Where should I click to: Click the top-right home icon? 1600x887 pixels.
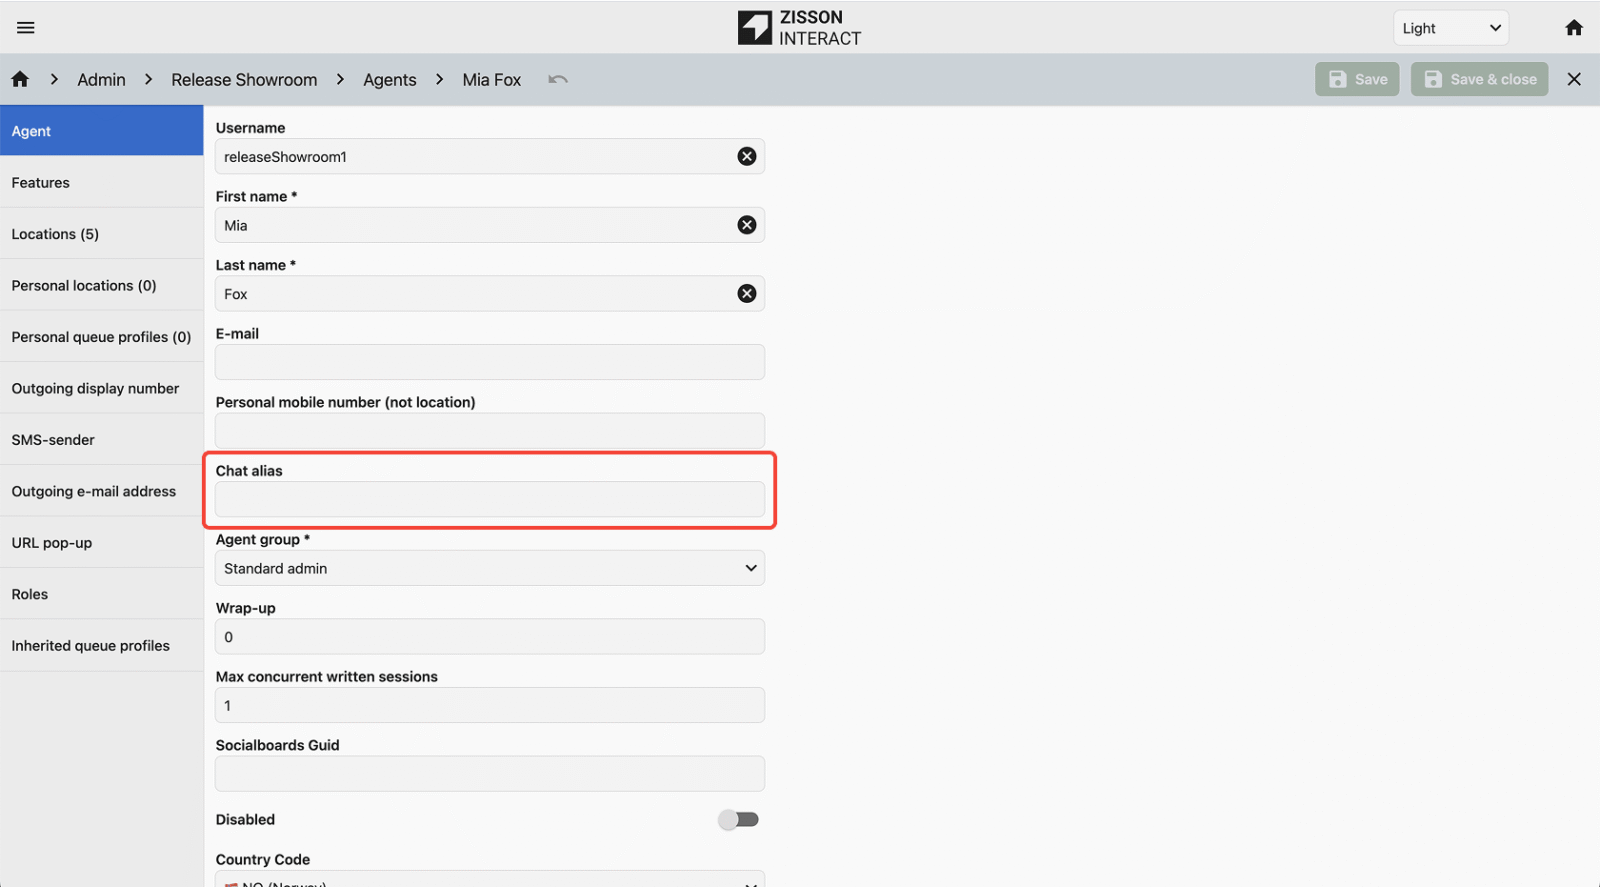(x=1574, y=28)
